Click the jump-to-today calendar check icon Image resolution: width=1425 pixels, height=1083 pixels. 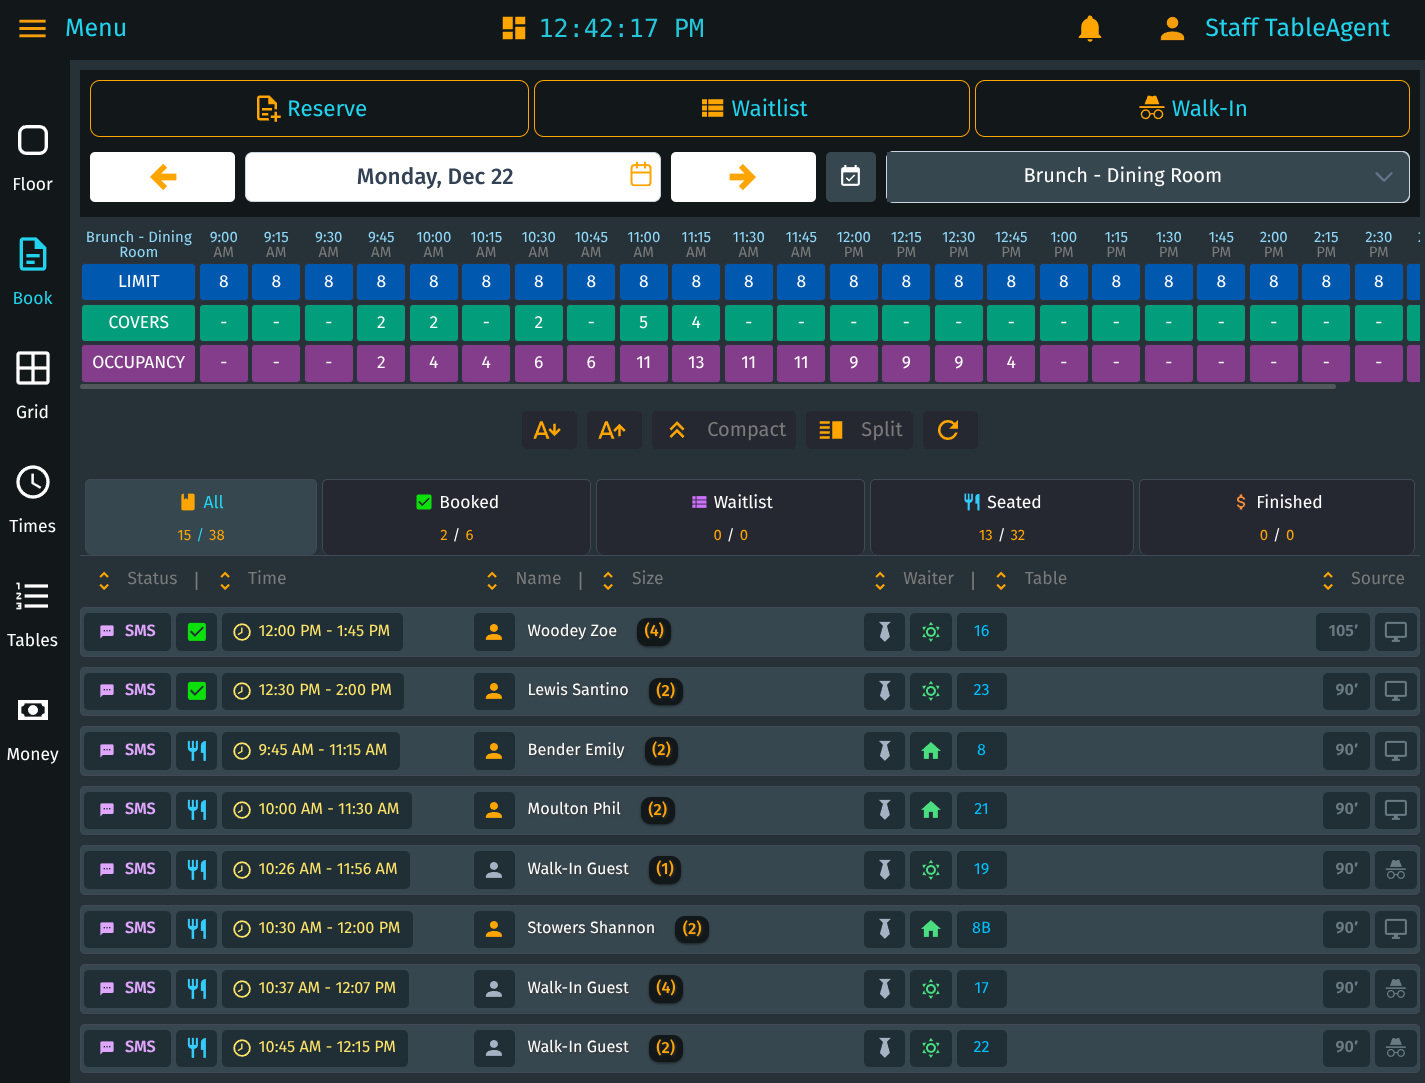click(850, 177)
